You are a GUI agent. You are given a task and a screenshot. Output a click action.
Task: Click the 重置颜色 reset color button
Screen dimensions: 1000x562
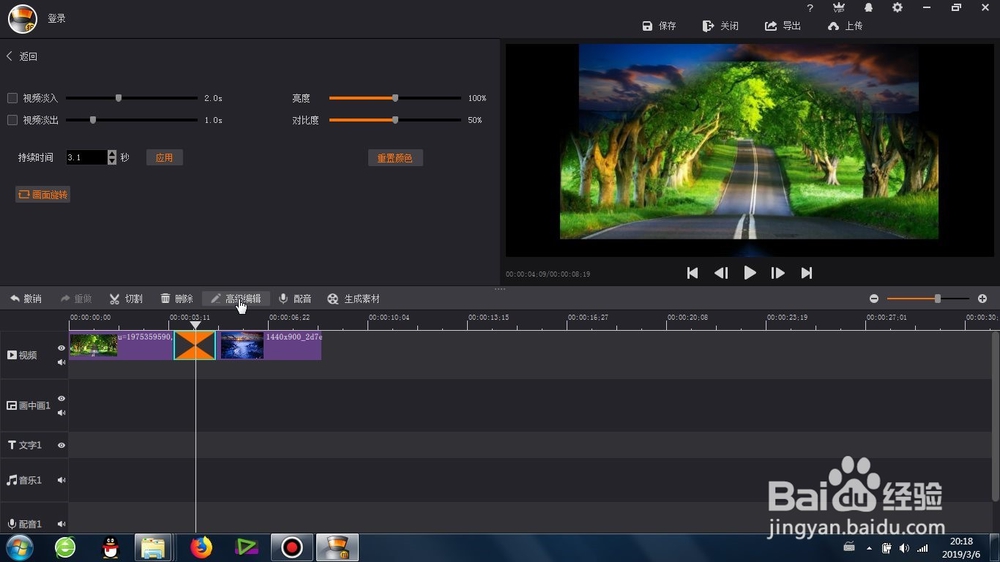[395, 158]
